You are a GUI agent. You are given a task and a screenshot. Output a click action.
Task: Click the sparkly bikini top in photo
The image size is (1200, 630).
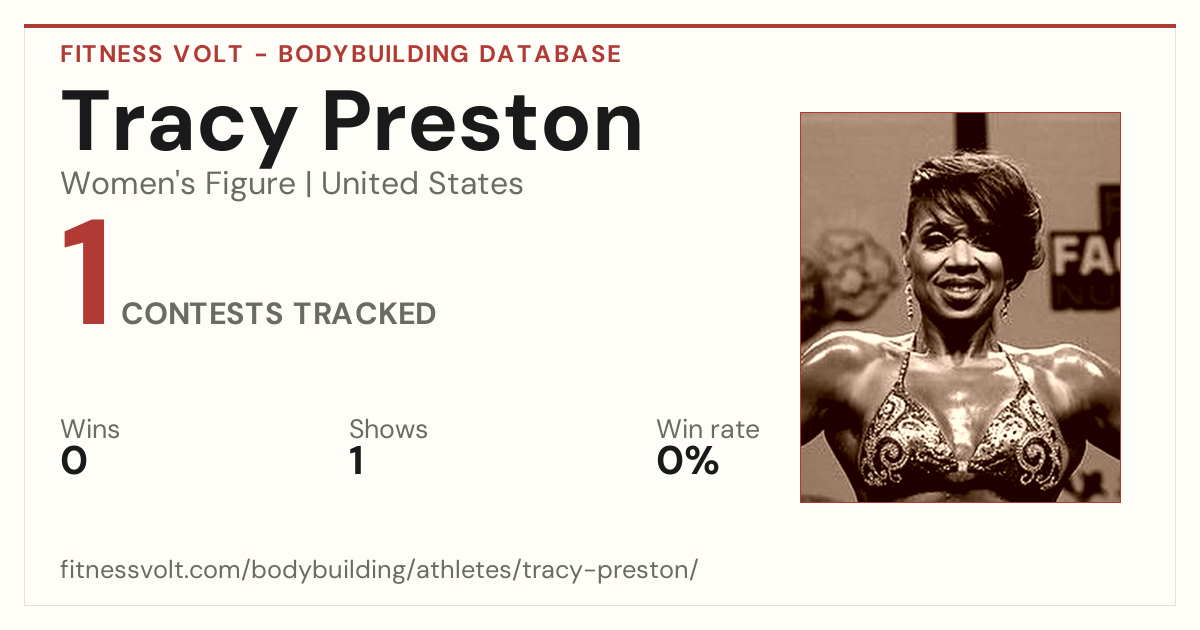[x=960, y=438]
